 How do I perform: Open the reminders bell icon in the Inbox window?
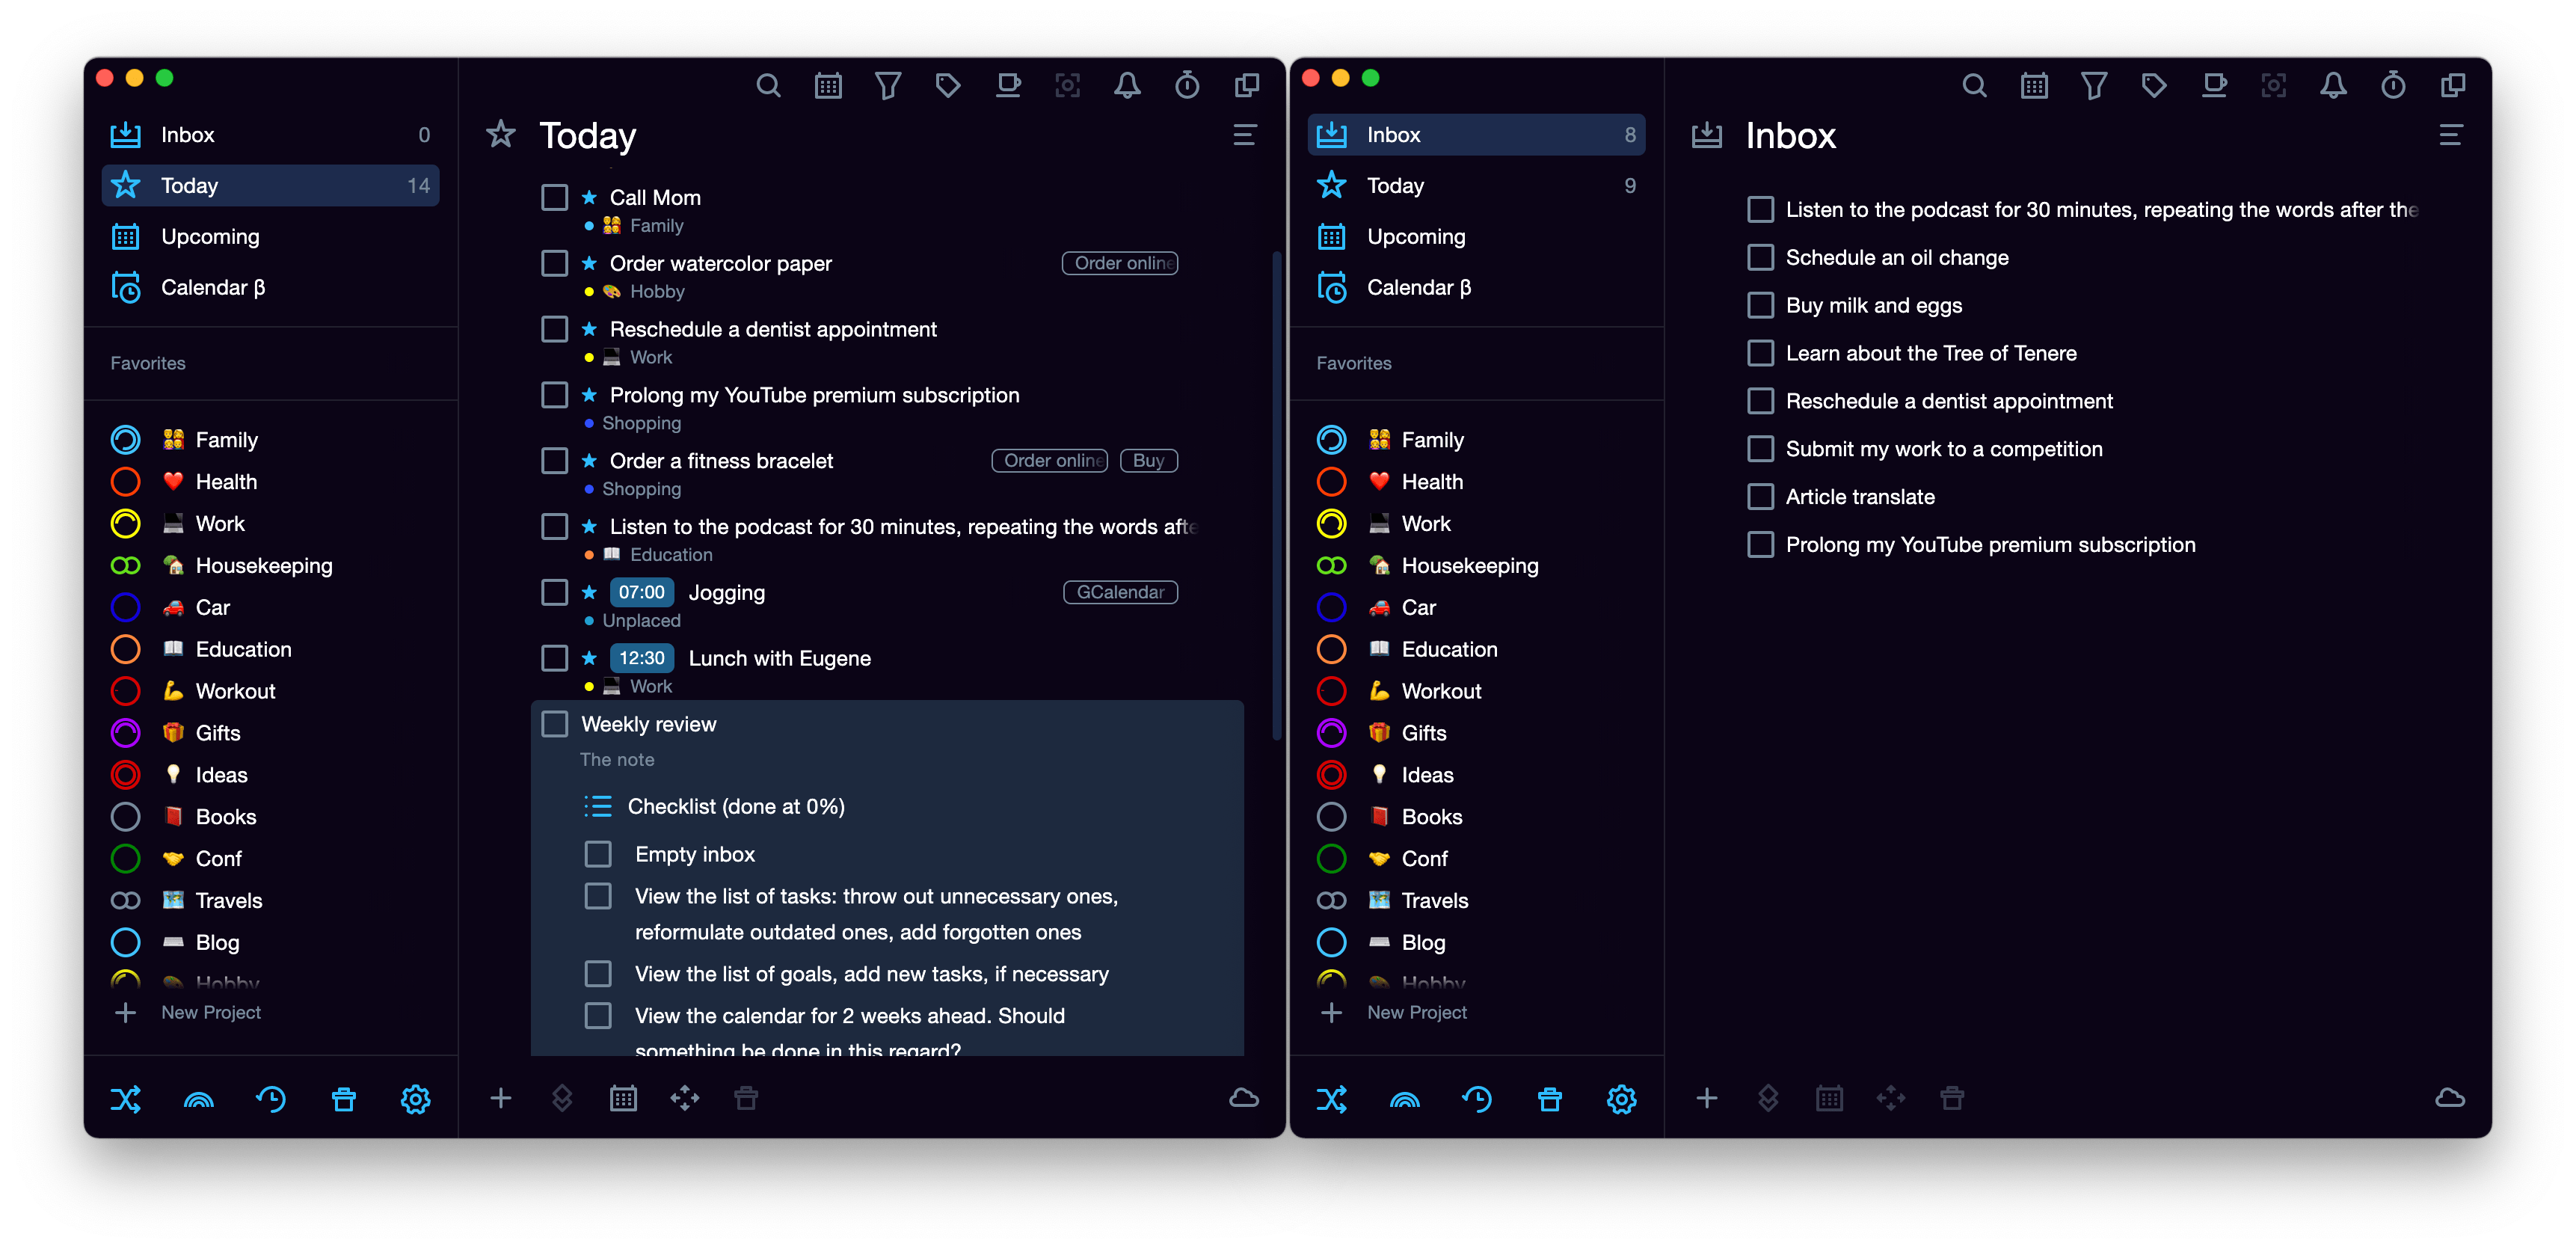[x=2333, y=86]
